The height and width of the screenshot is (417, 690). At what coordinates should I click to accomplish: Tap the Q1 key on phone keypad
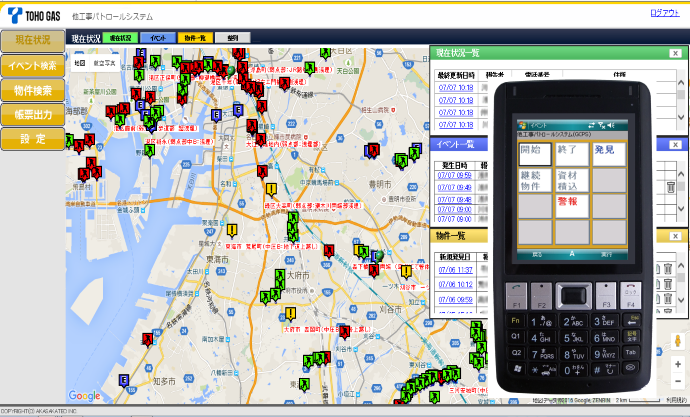pyautogui.click(x=515, y=337)
